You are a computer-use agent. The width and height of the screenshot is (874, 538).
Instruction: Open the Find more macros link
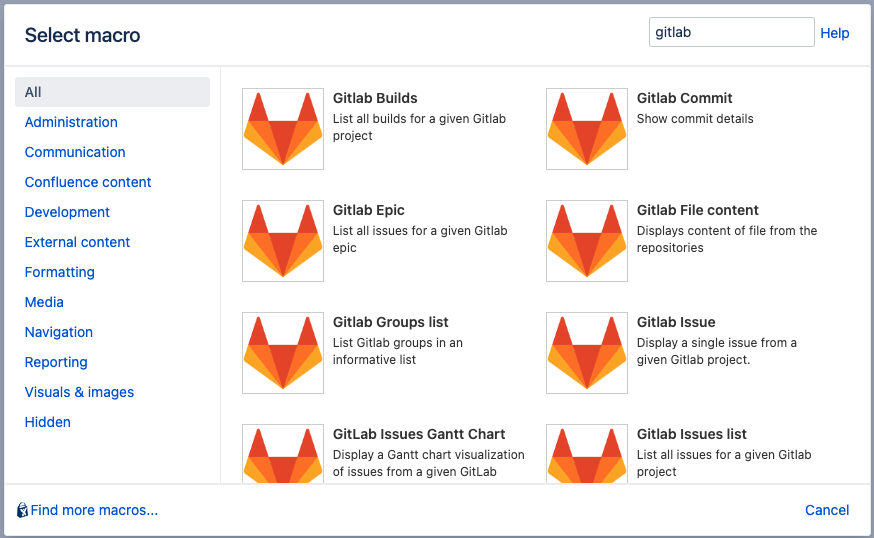coord(94,510)
